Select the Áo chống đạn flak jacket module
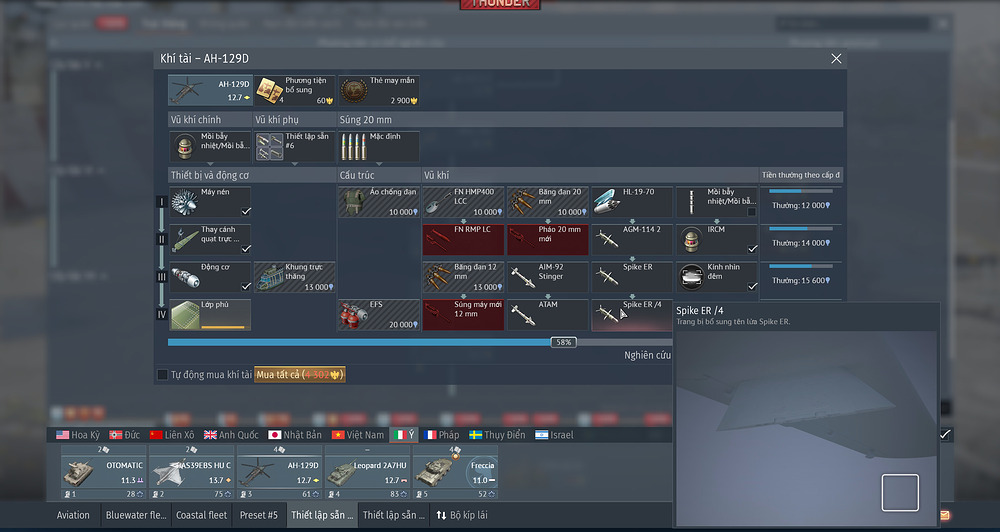Screen dimensions: 1000x532 [x=379, y=202]
